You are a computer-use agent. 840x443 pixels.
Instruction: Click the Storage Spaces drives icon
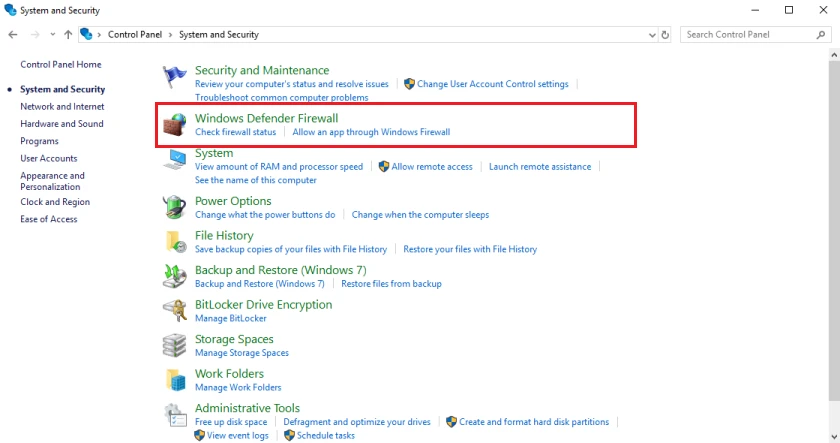(175, 345)
